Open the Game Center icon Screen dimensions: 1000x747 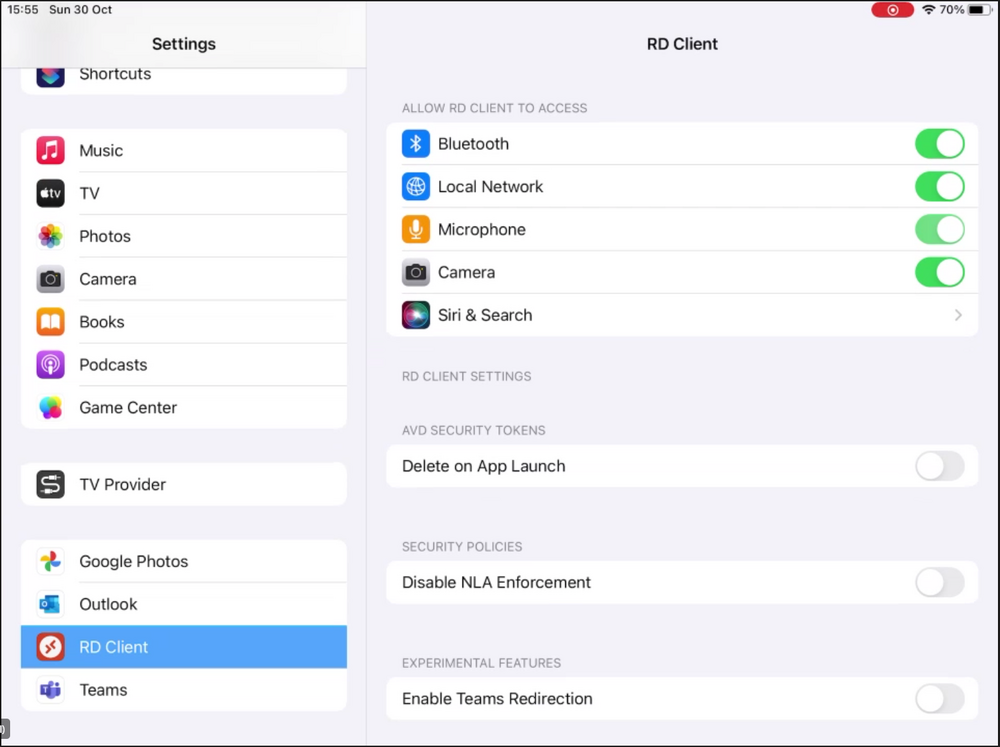(x=50, y=408)
